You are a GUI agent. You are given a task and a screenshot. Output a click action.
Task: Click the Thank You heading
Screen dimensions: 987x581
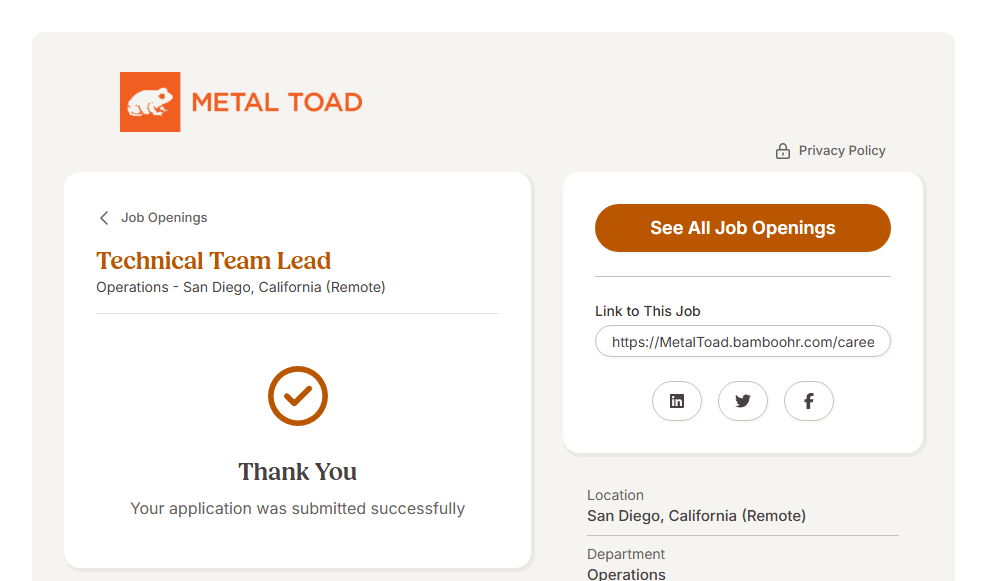click(x=297, y=472)
